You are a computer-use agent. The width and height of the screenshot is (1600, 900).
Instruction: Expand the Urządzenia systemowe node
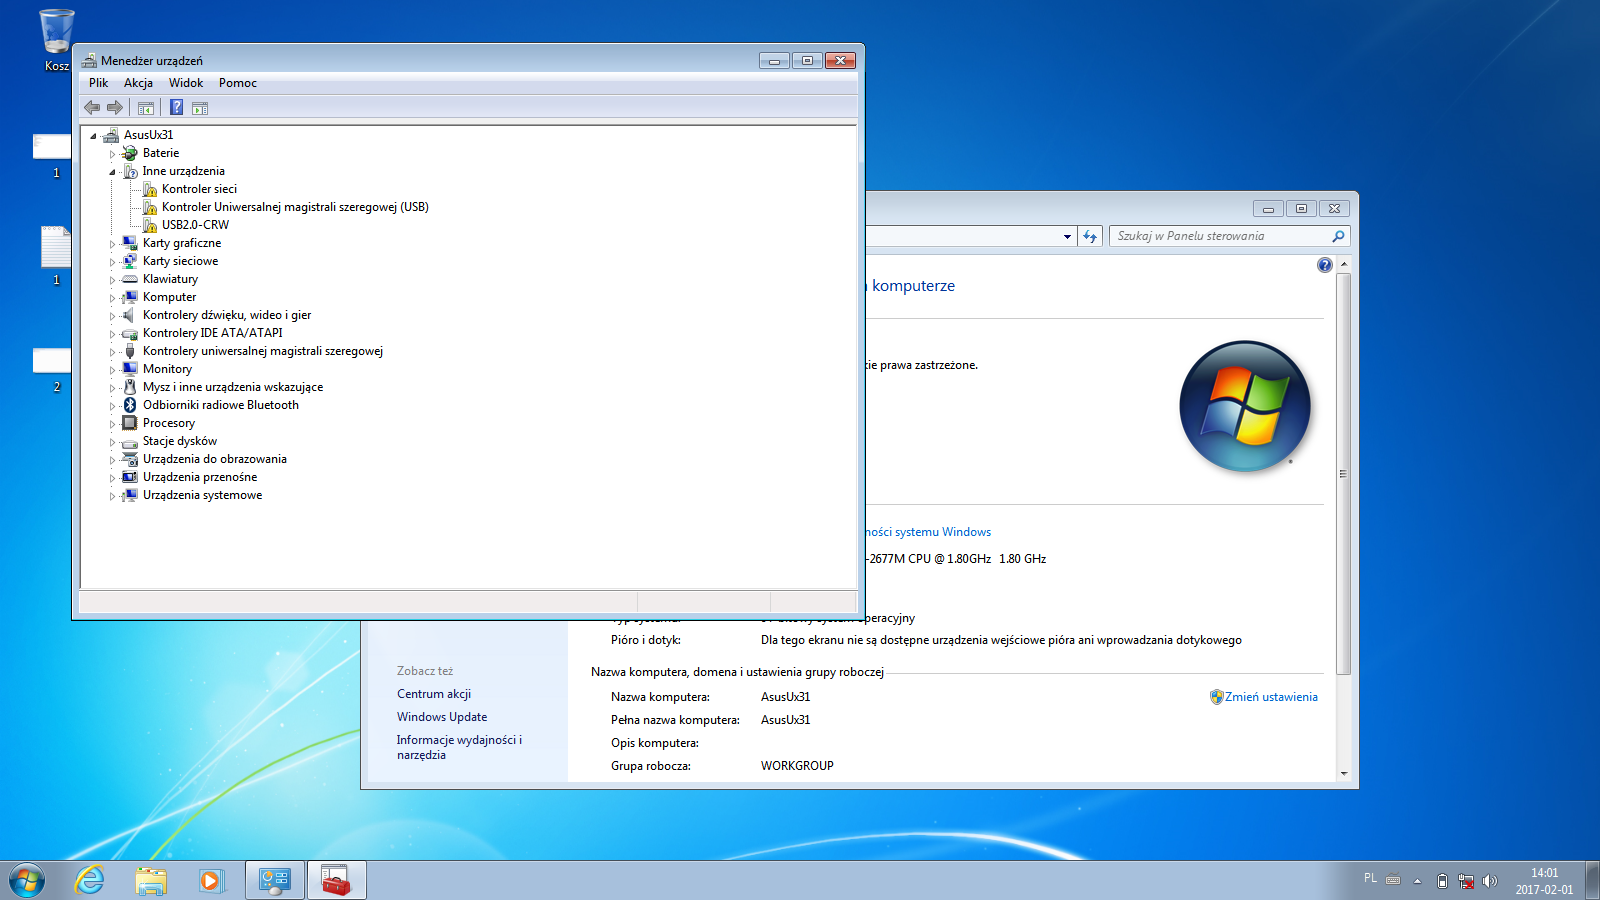click(113, 496)
